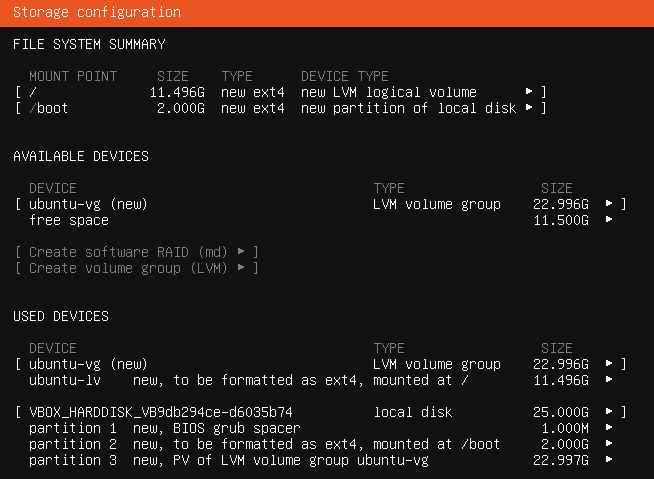Open arrow menu for /boot mount row
Viewport: 654px width, 479px height.
529,108
